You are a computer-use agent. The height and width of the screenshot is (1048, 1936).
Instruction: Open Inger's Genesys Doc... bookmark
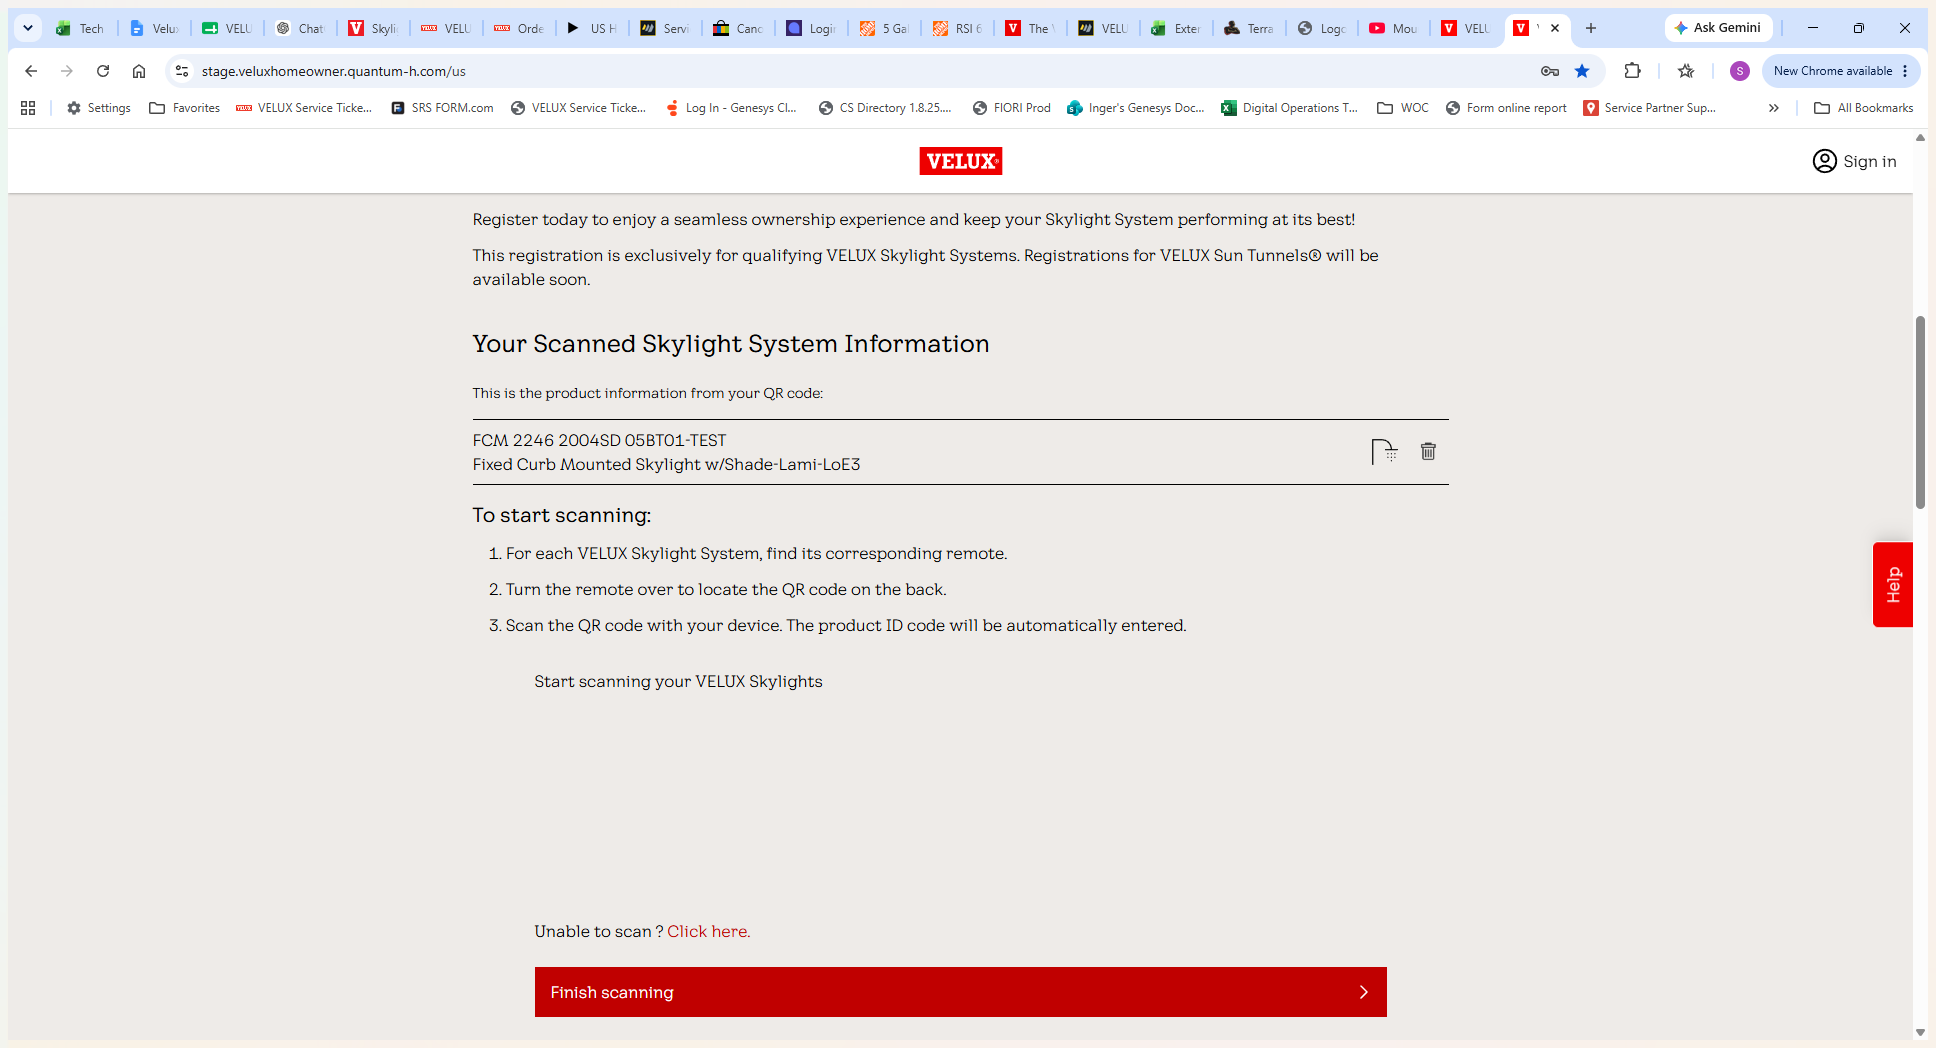pyautogui.click(x=1136, y=108)
